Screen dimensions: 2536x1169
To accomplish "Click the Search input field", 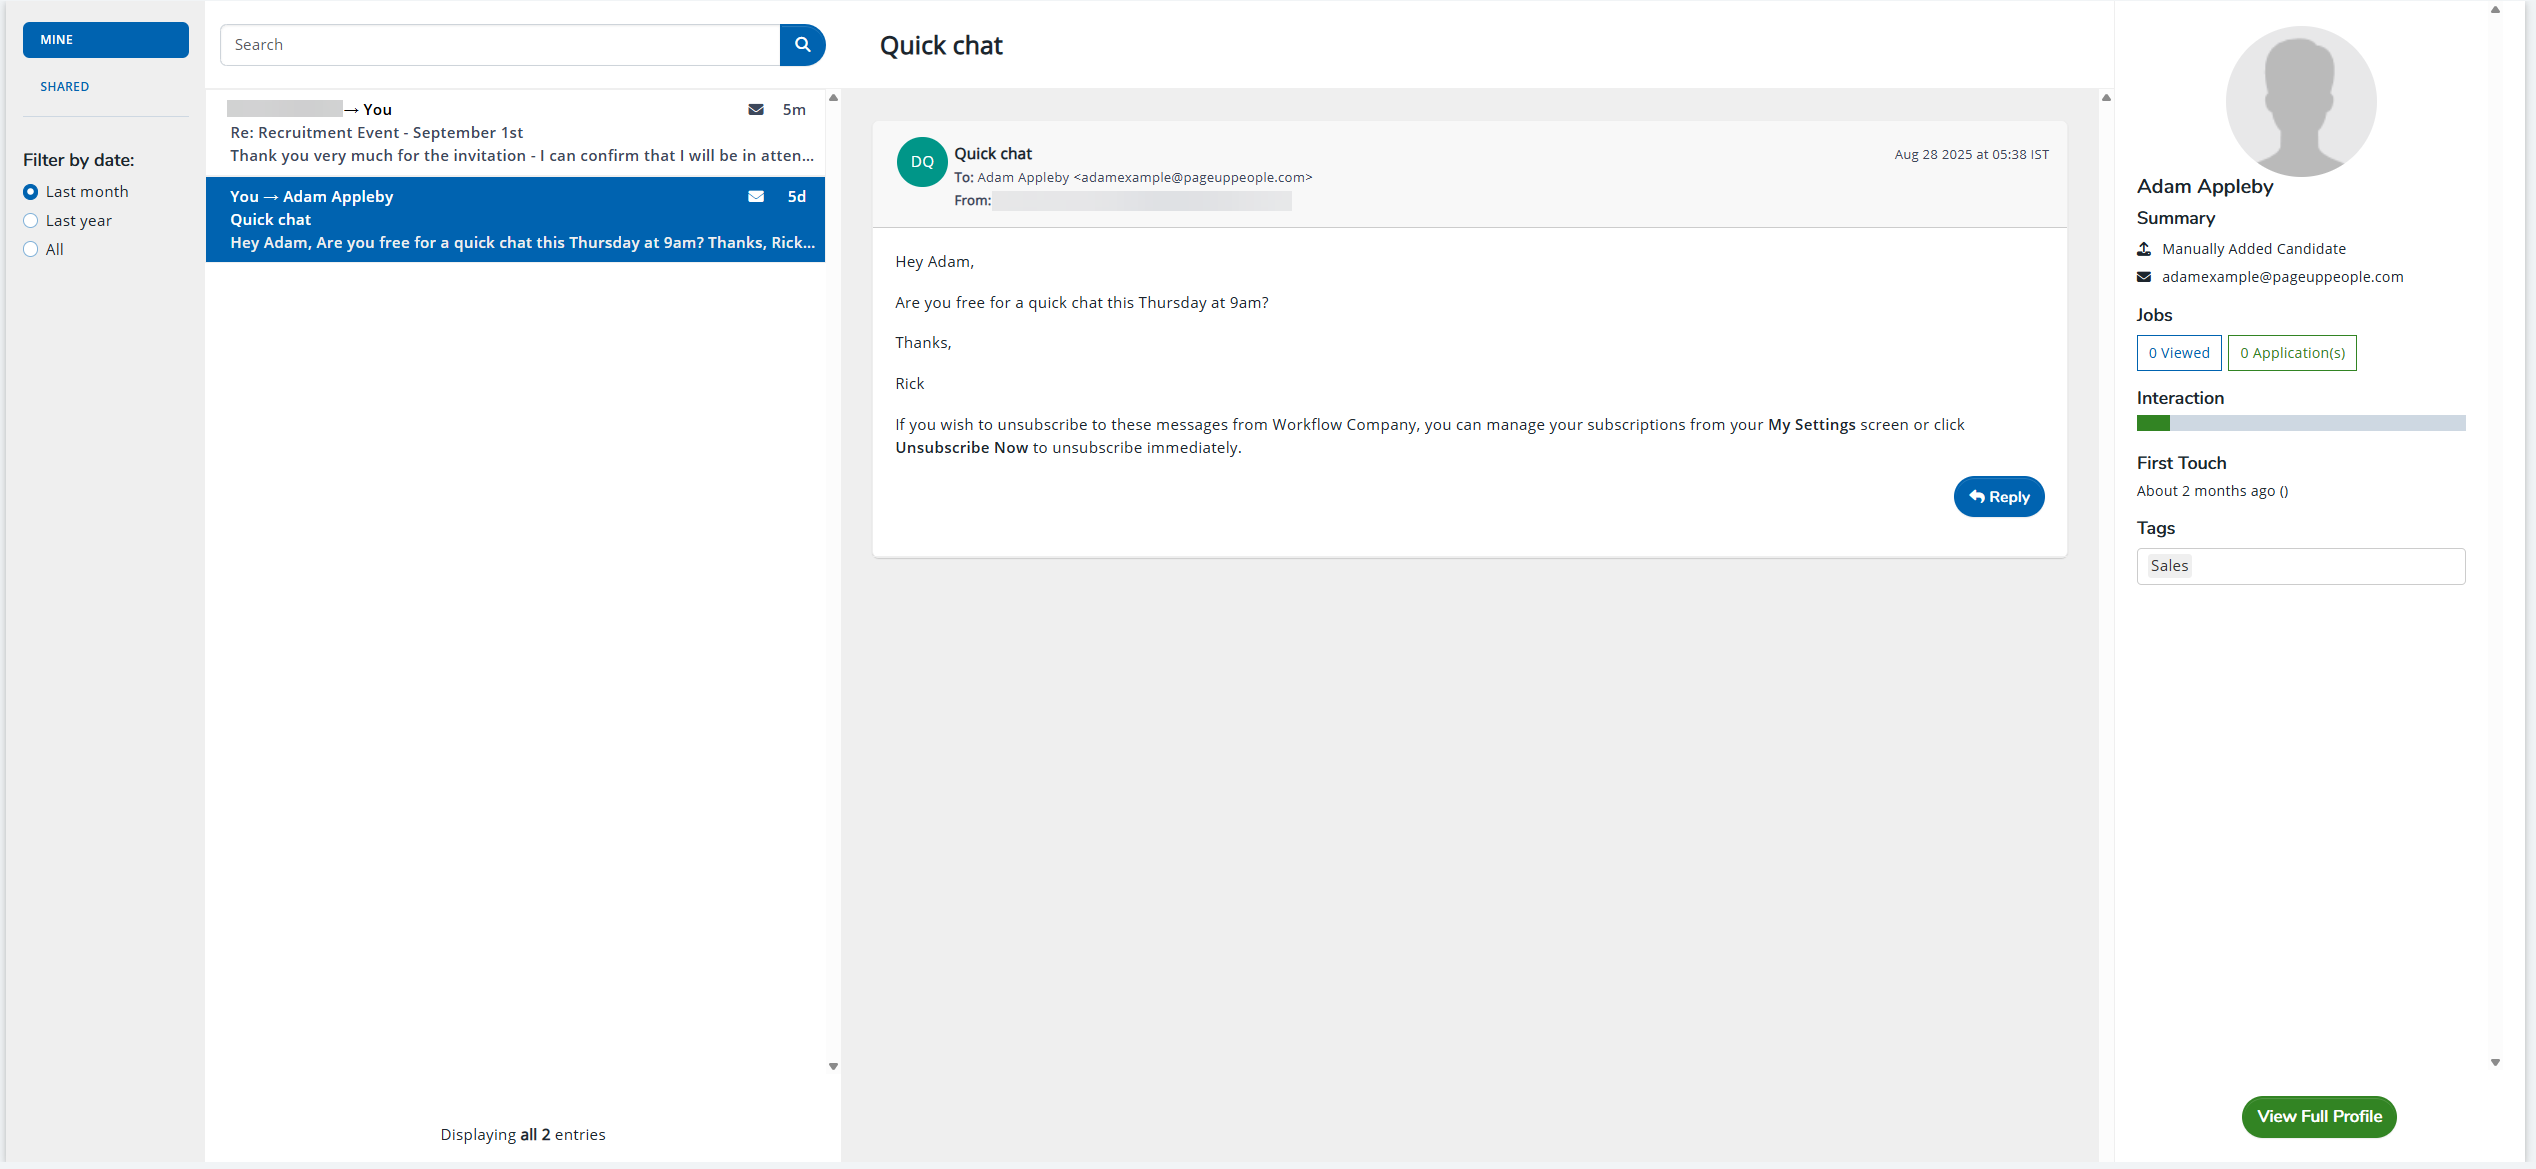I will [x=499, y=45].
